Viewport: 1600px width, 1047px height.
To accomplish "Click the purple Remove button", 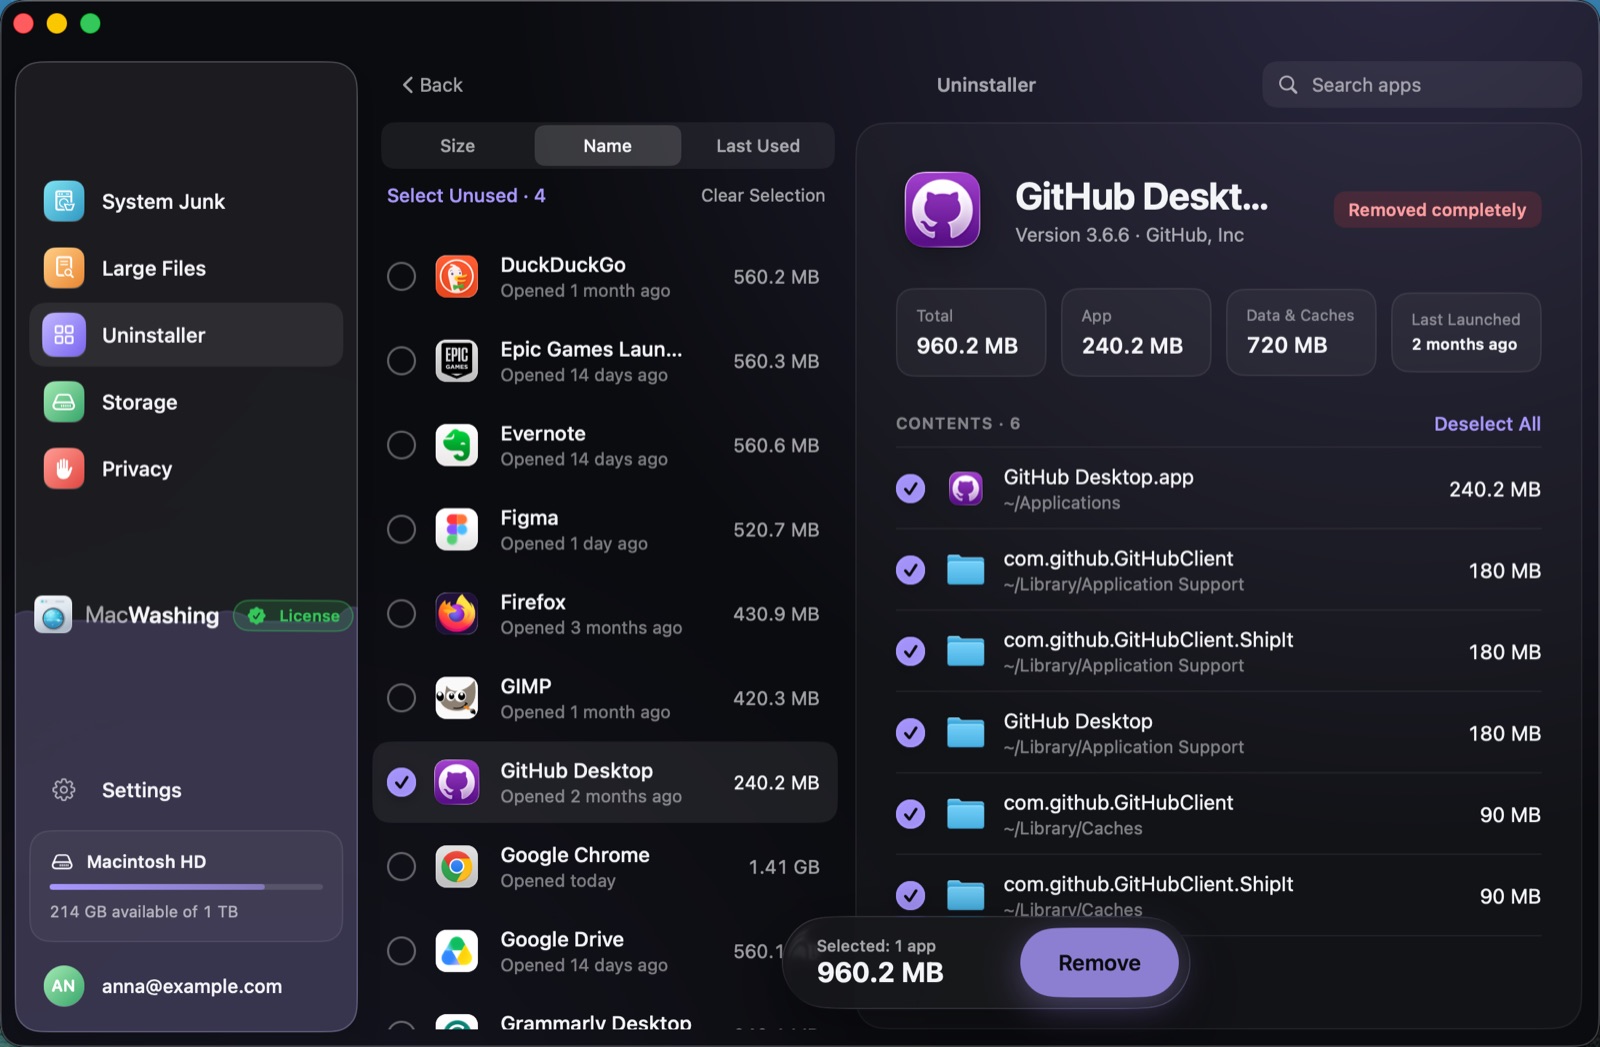I will point(1099,963).
